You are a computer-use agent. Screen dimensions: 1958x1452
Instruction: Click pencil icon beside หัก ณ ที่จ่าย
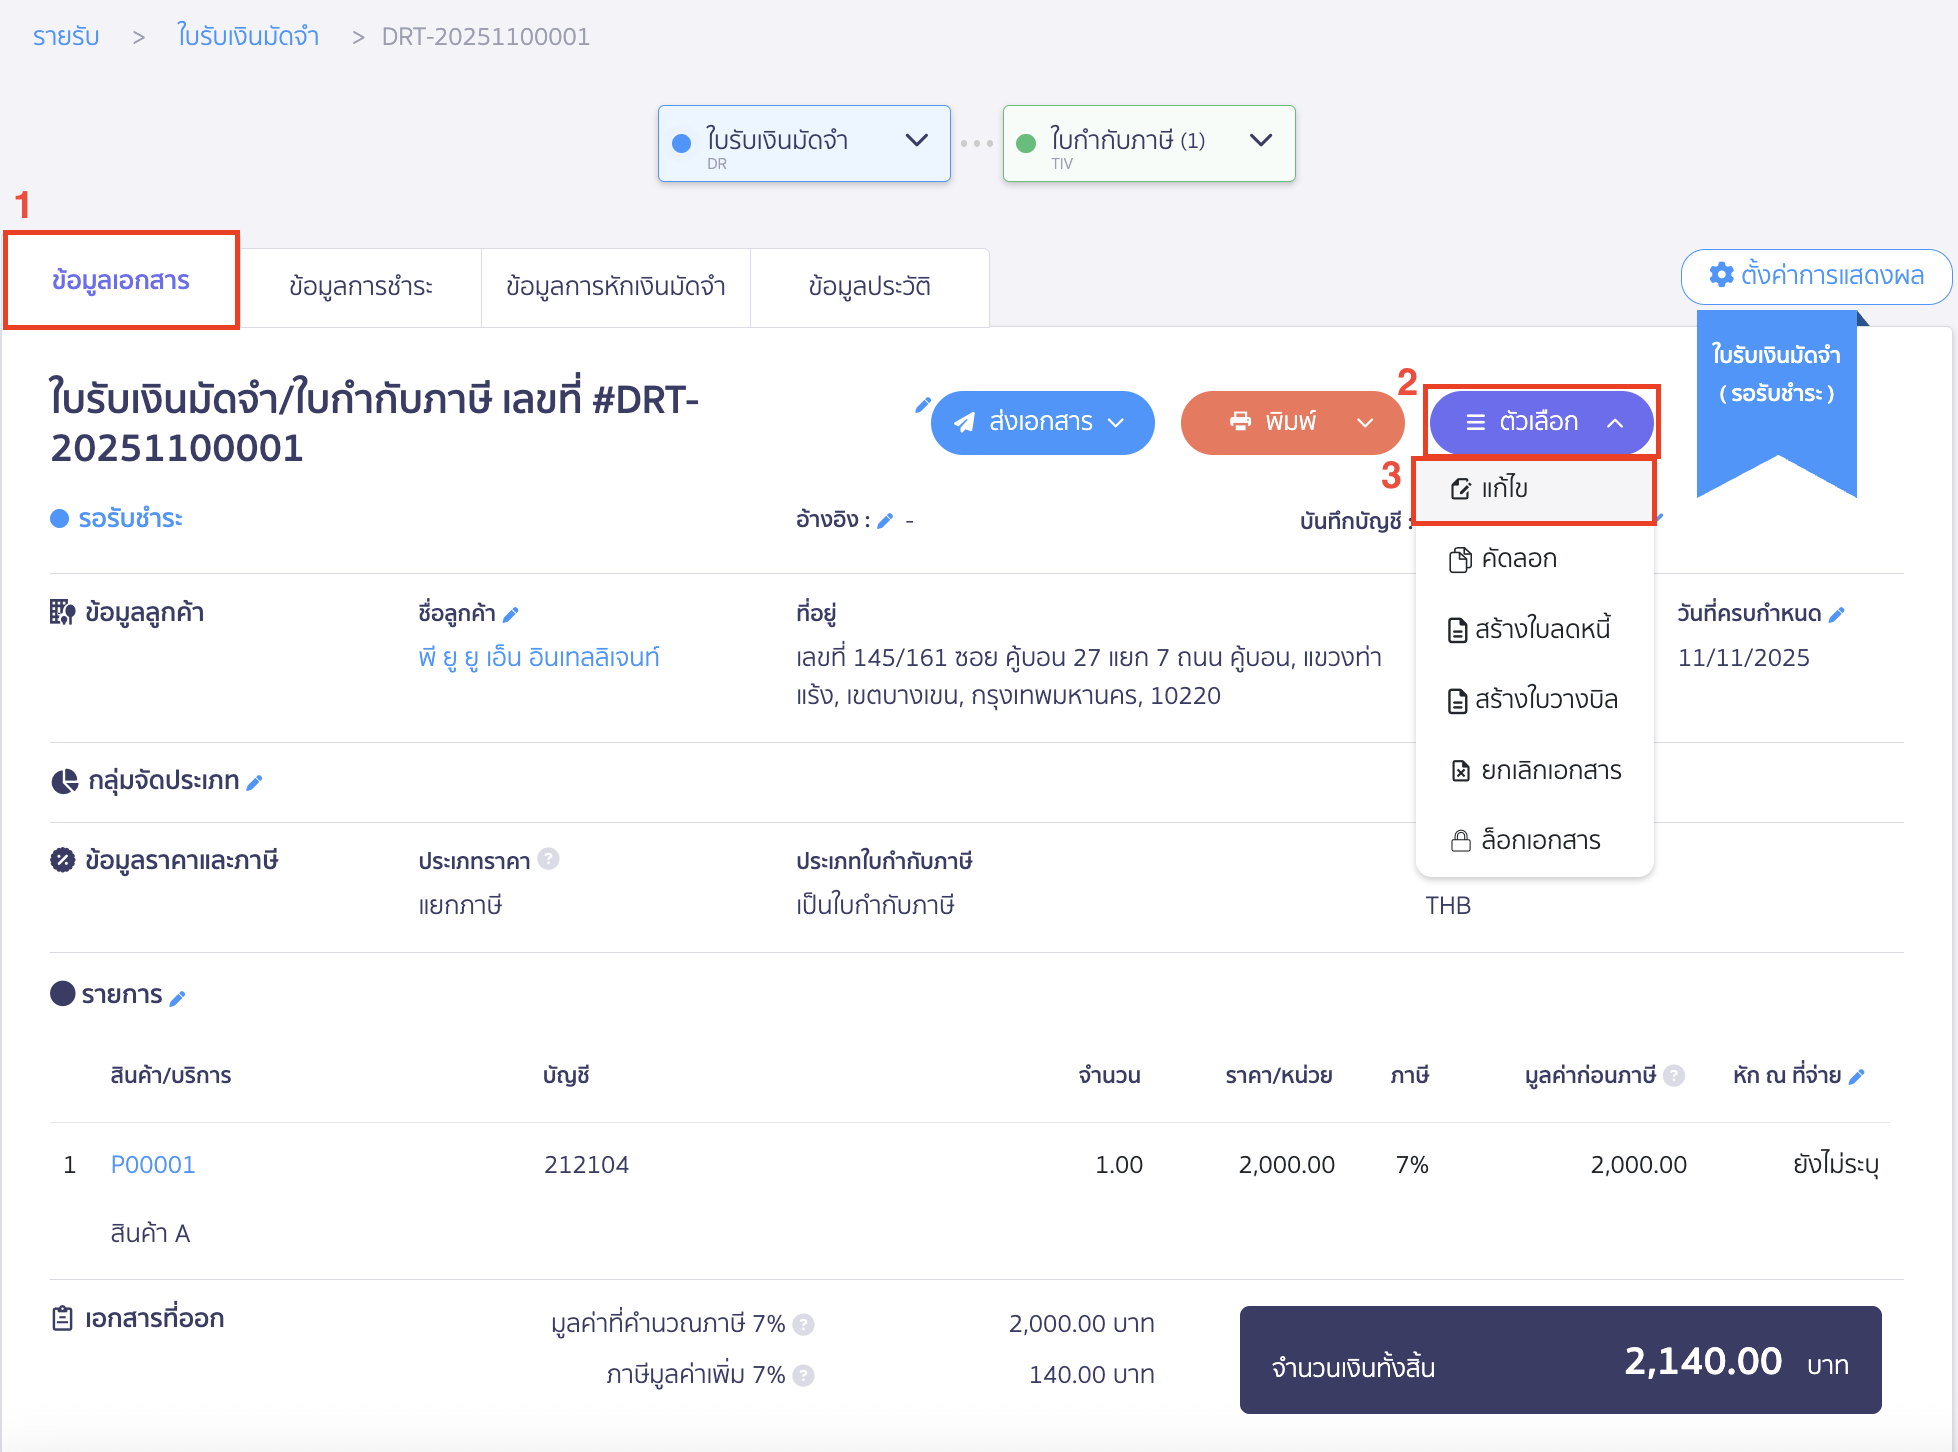click(1857, 1077)
